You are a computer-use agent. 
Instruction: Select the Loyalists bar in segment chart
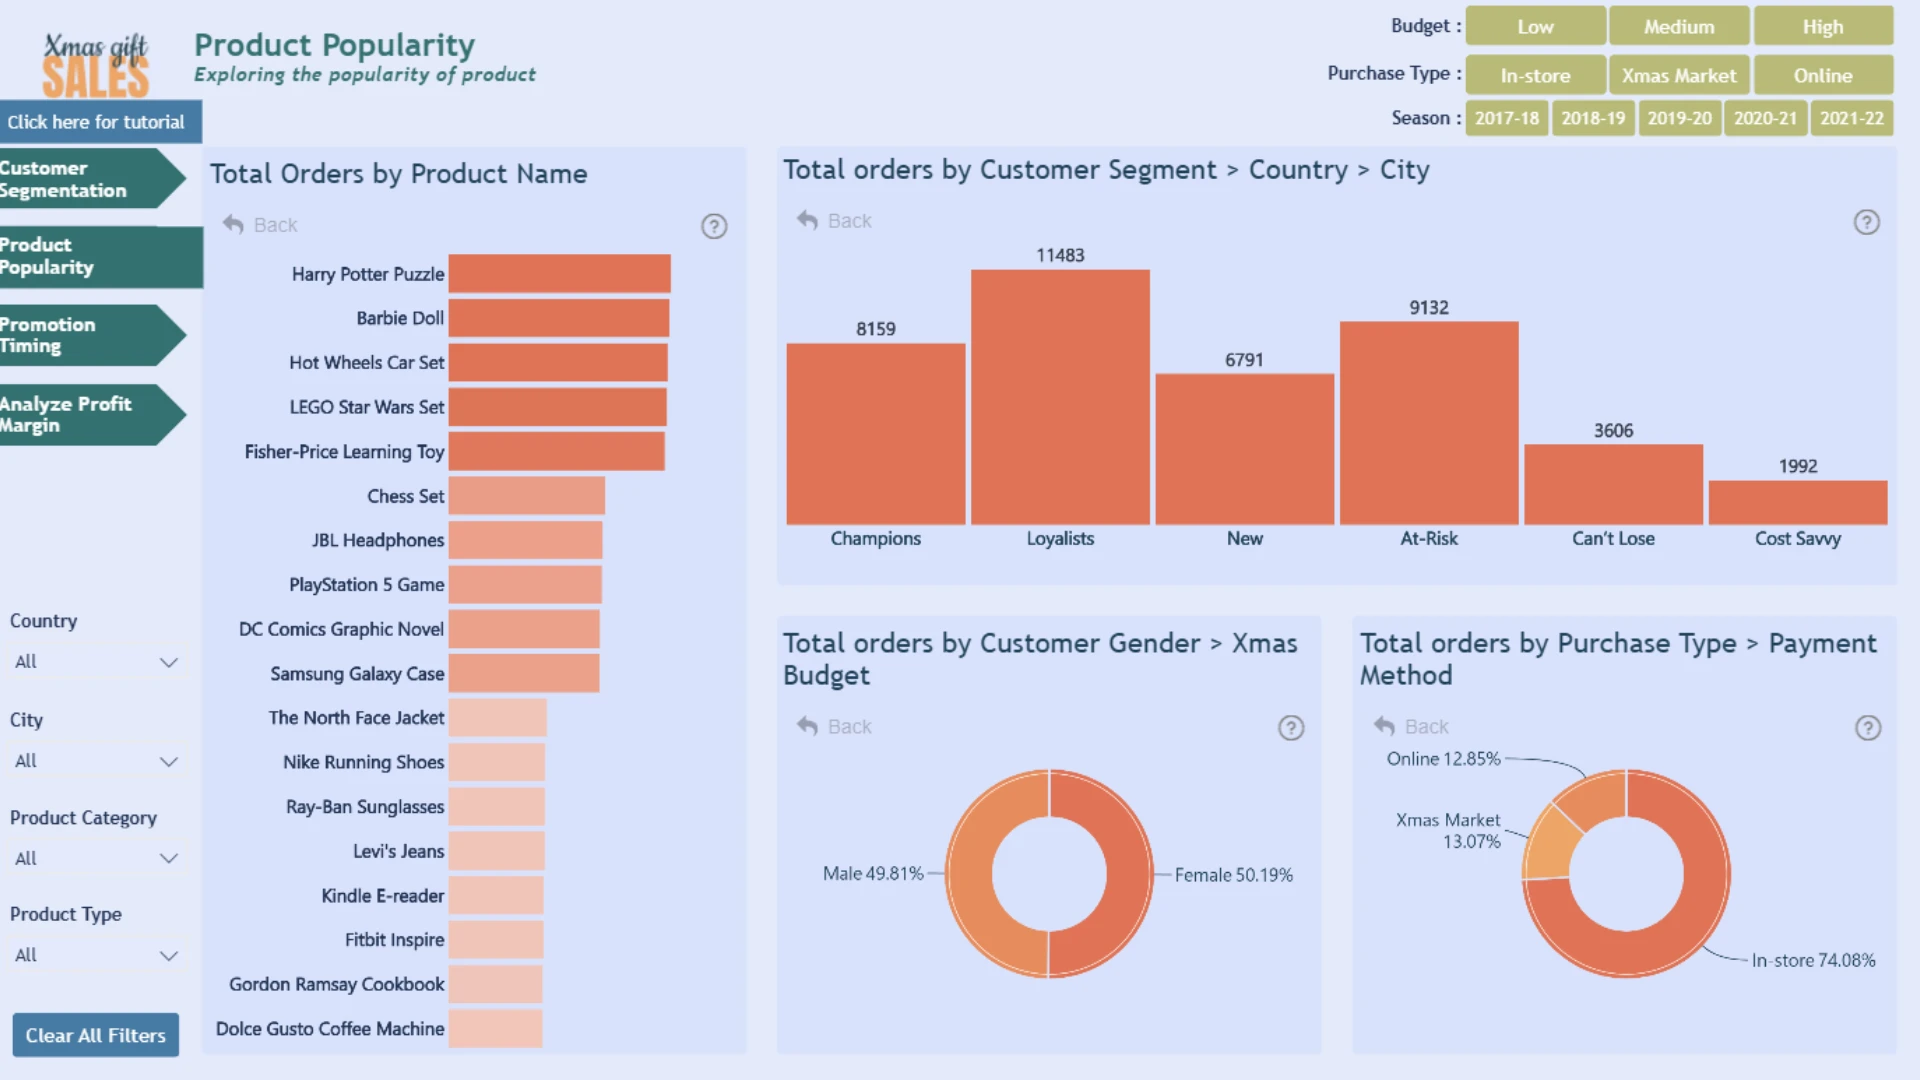point(1060,397)
